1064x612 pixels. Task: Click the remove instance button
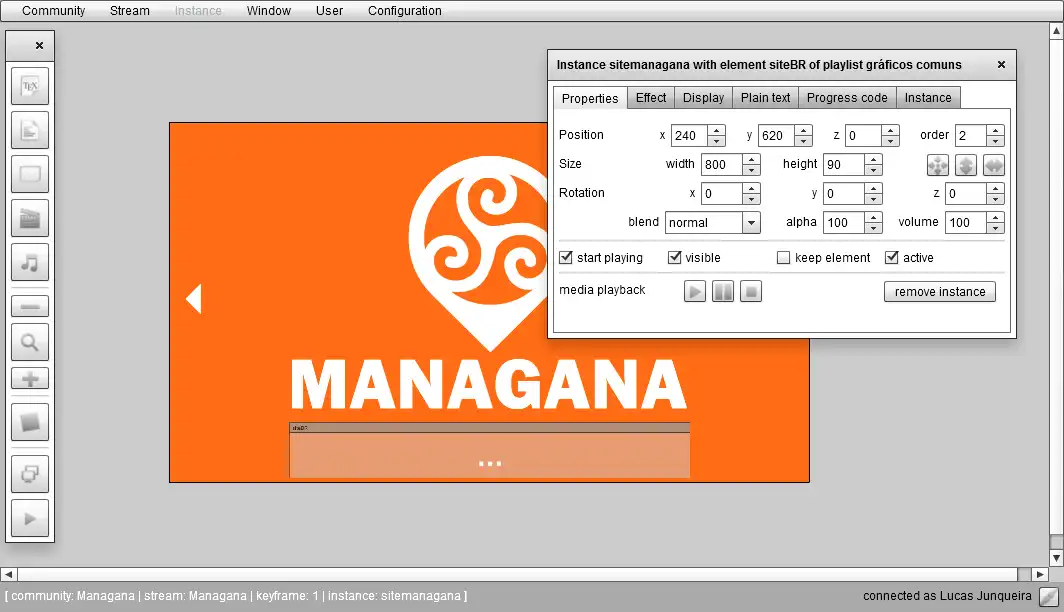click(x=940, y=292)
